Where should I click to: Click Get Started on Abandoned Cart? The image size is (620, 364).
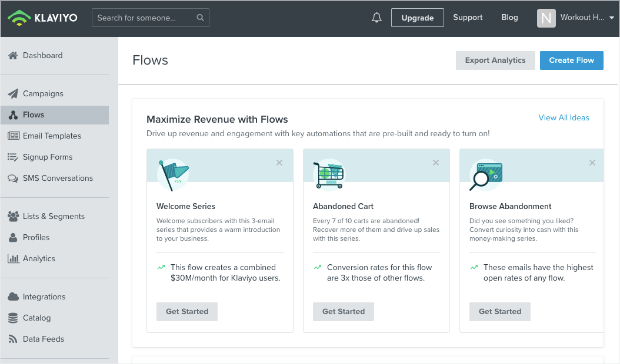pos(343,311)
